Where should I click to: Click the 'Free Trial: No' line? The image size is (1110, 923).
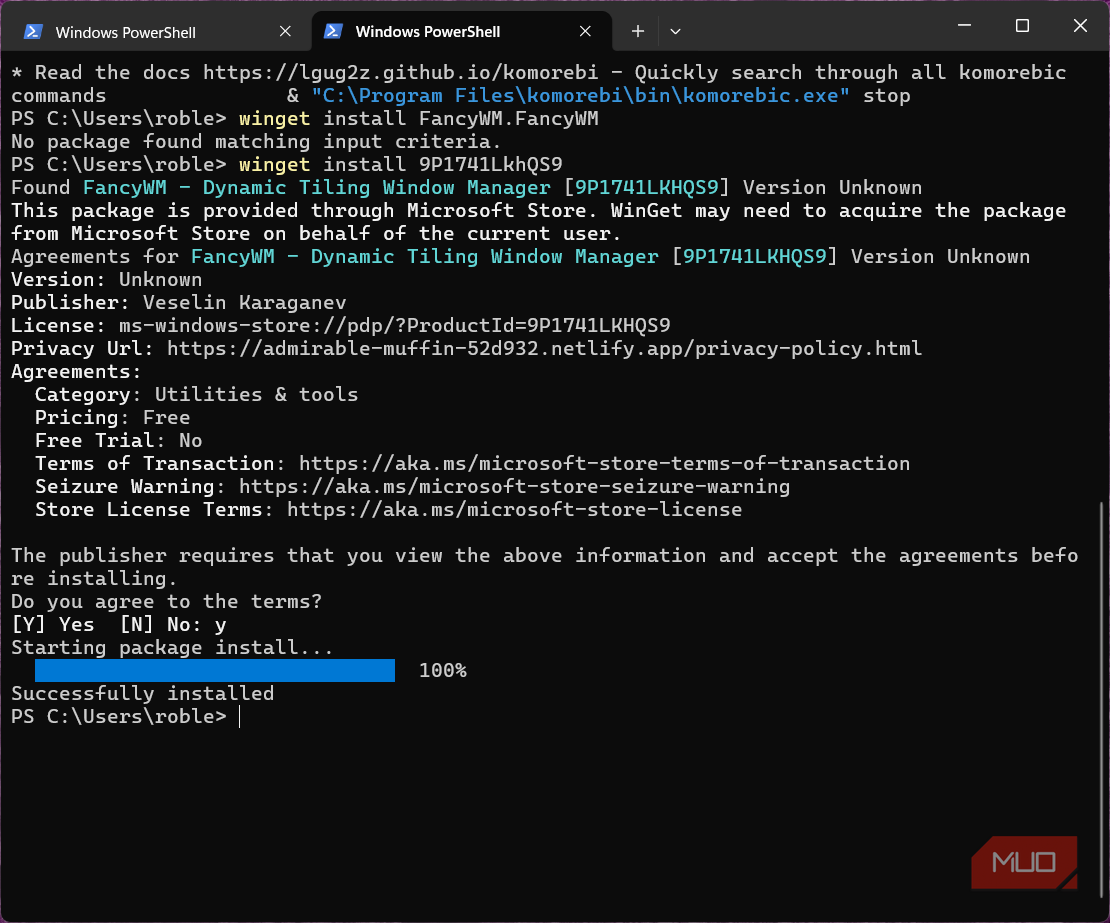tap(119, 441)
